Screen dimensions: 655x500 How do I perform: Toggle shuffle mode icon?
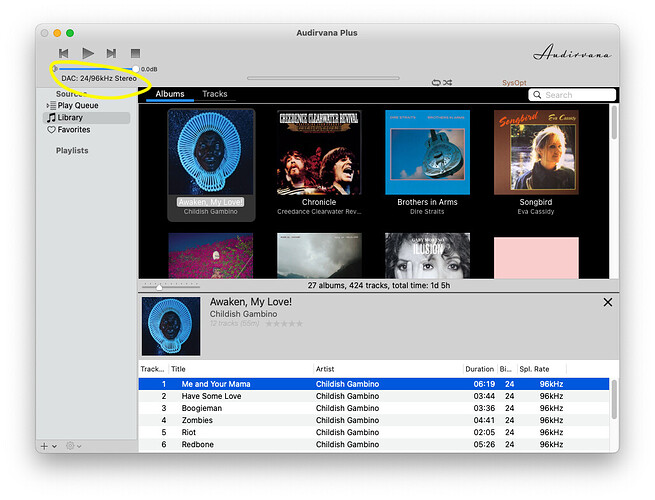coord(447,83)
